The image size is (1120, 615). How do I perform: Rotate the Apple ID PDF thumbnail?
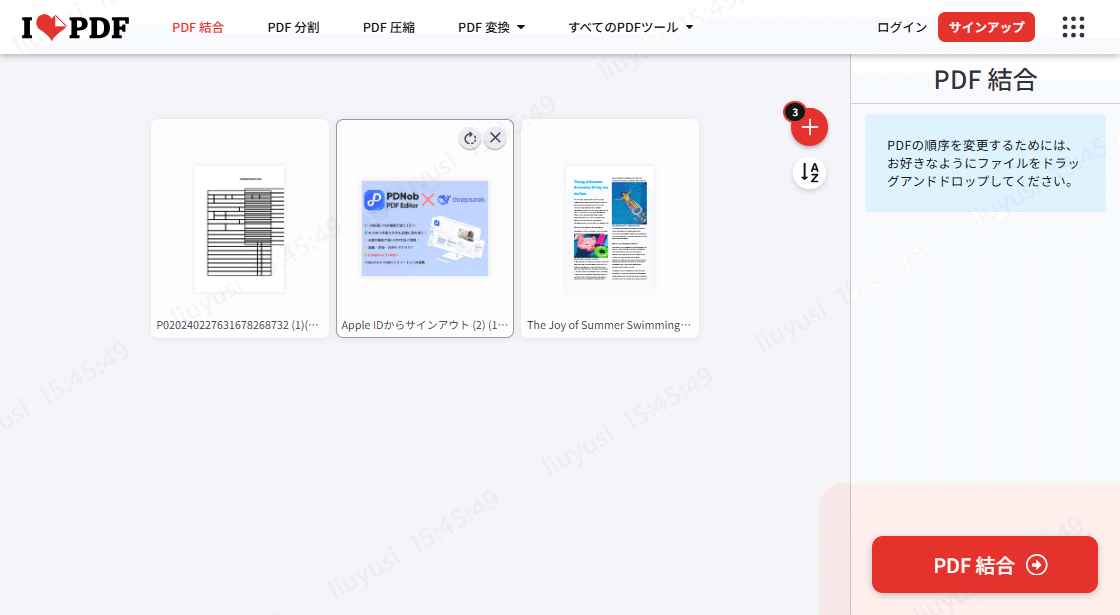pos(470,138)
